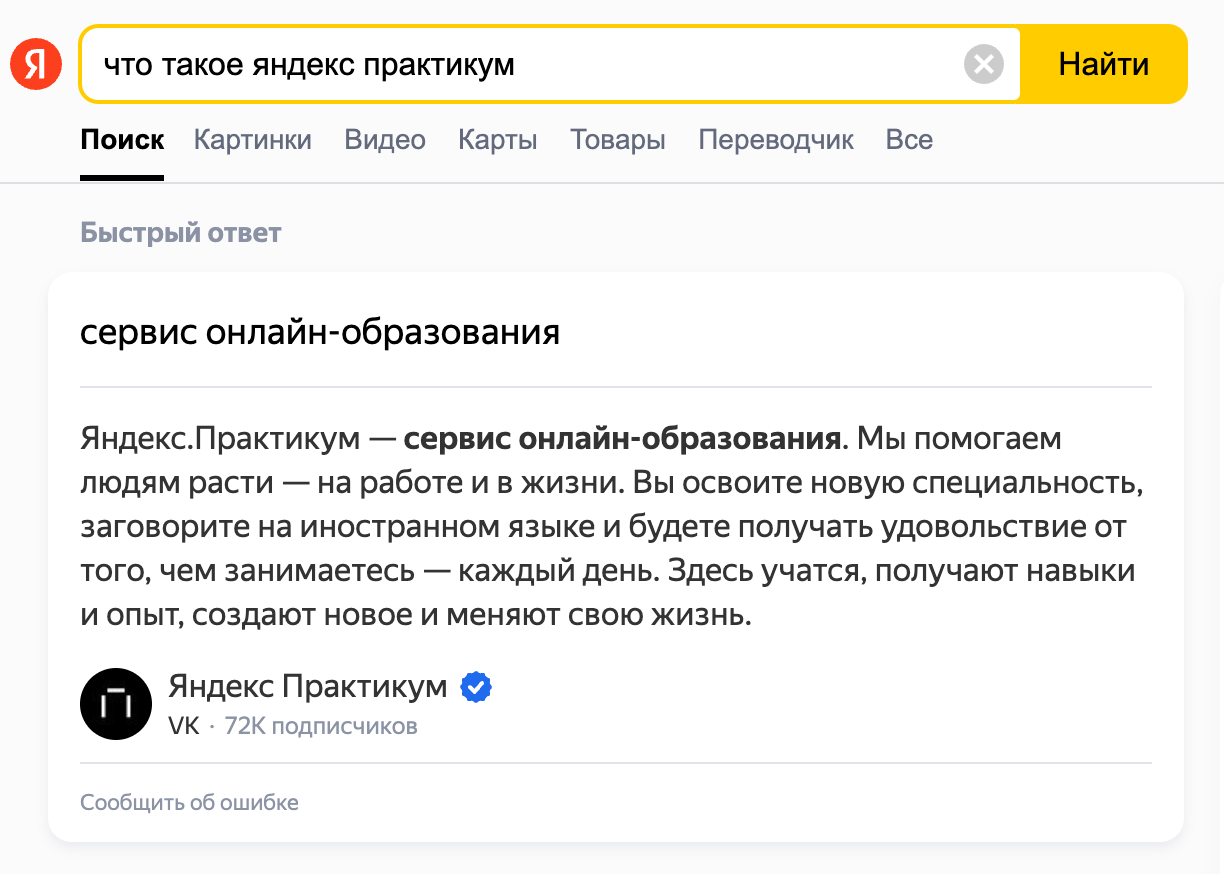Select the Картинки image search icon tab
Screen dimensions: 1224x874
tap(252, 139)
